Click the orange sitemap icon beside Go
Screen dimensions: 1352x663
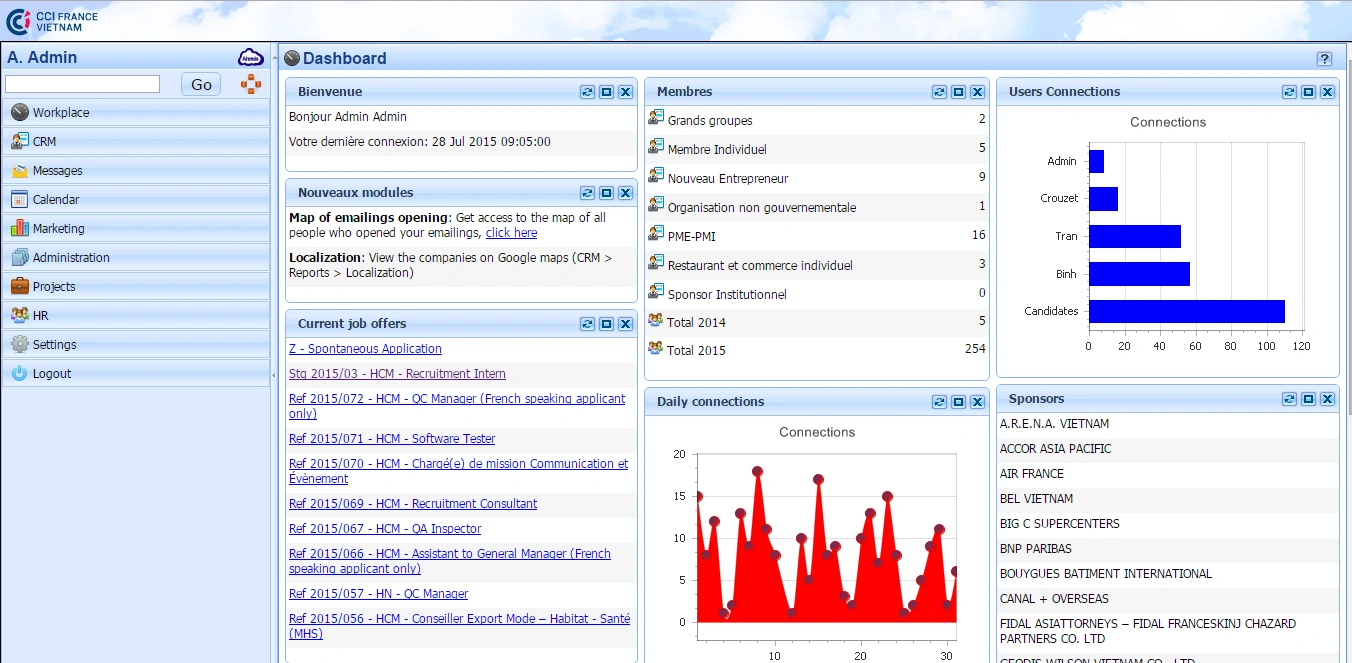[x=250, y=84]
